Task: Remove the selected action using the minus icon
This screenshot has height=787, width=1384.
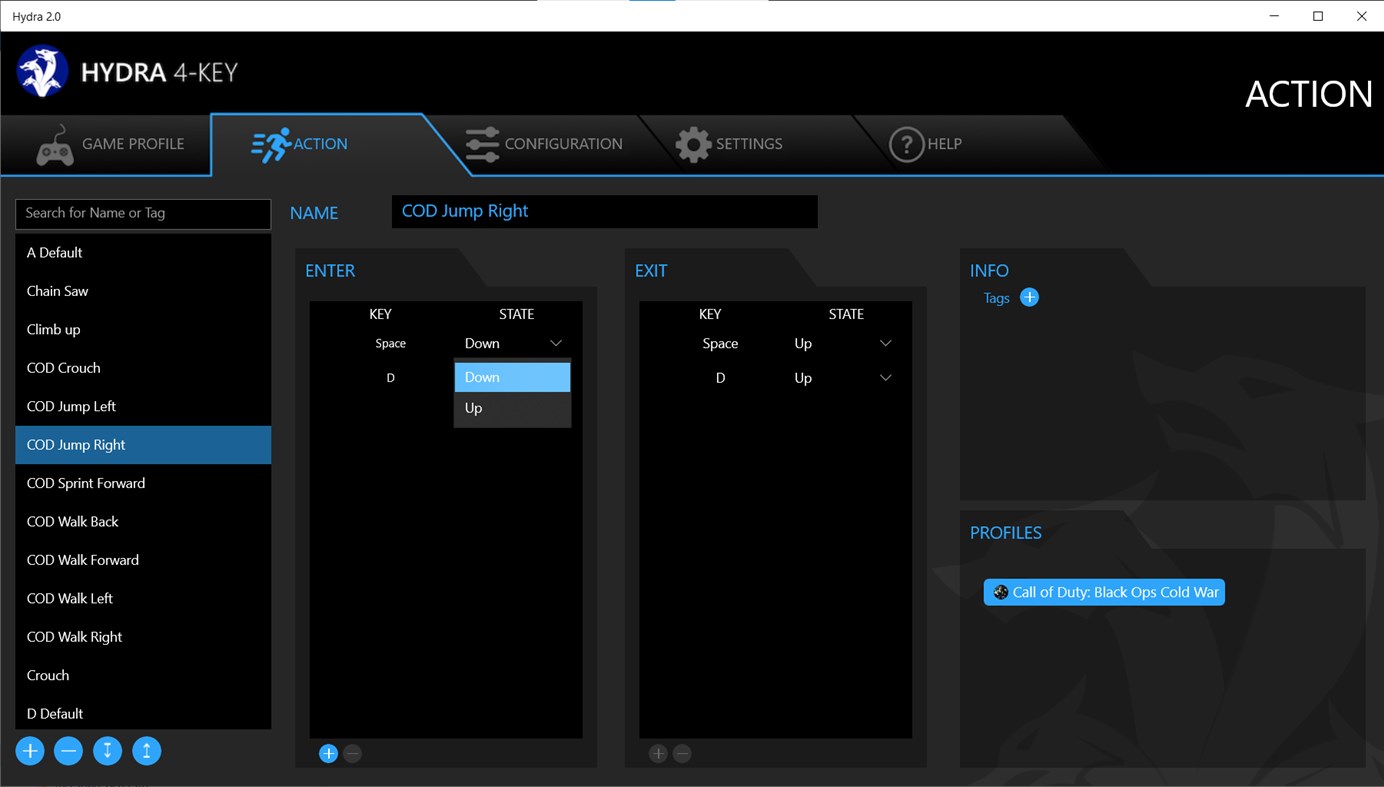Action: pyautogui.click(x=68, y=750)
